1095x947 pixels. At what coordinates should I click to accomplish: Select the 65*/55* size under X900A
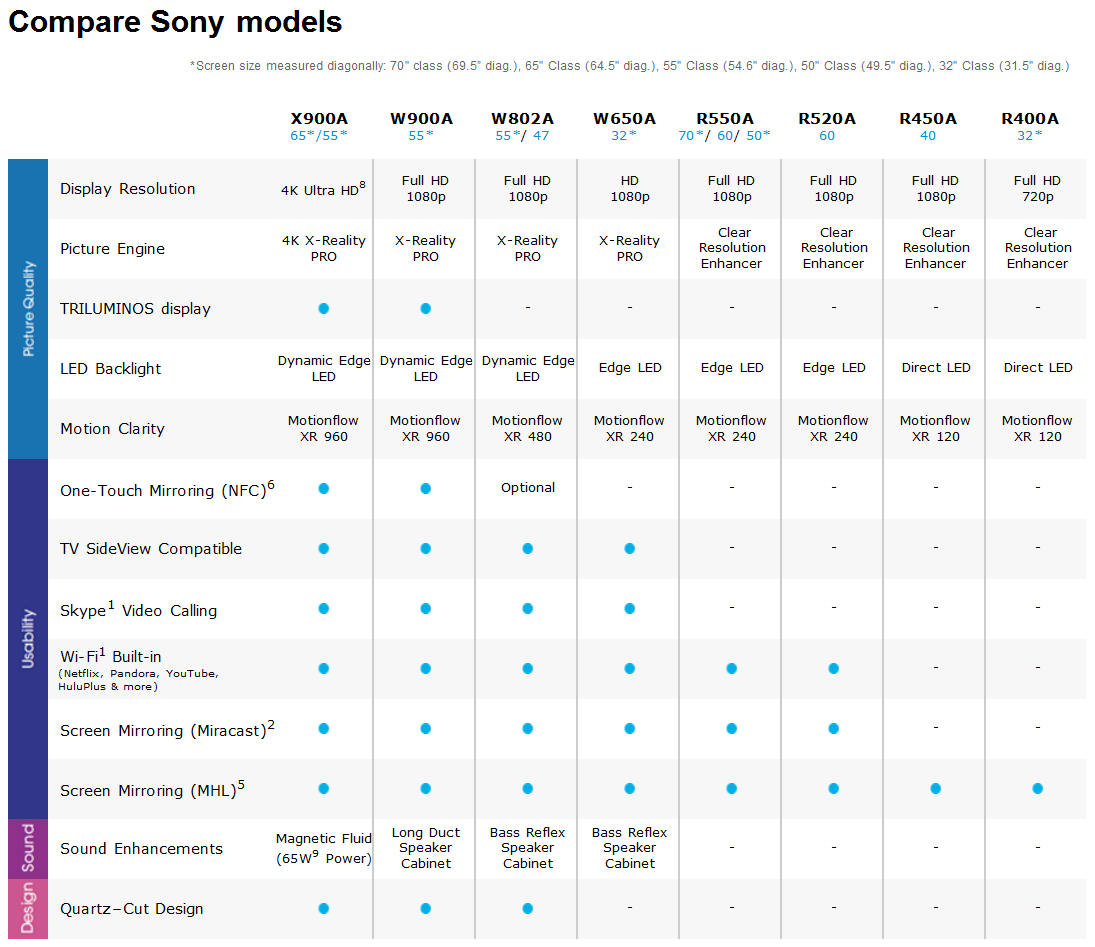pyautogui.click(x=319, y=135)
